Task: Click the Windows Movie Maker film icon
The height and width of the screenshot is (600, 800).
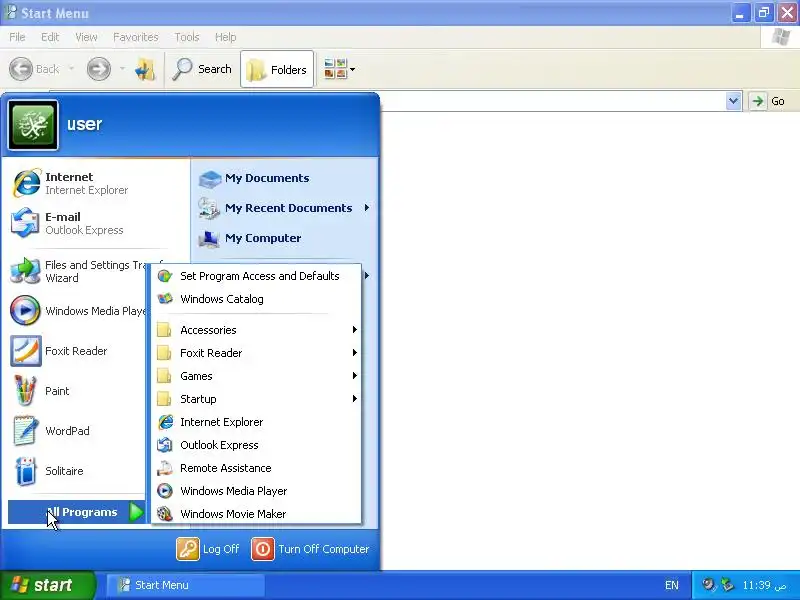Action: 165,514
